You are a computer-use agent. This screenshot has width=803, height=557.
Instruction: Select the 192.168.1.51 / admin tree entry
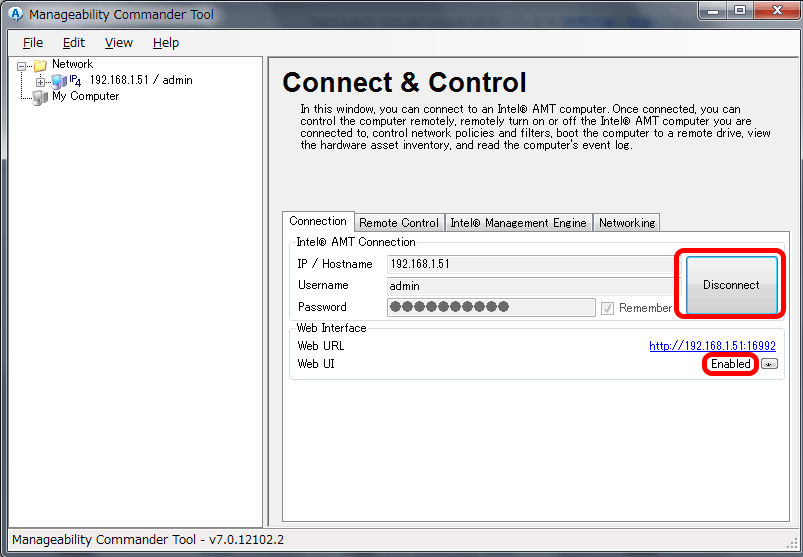coord(141,80)
